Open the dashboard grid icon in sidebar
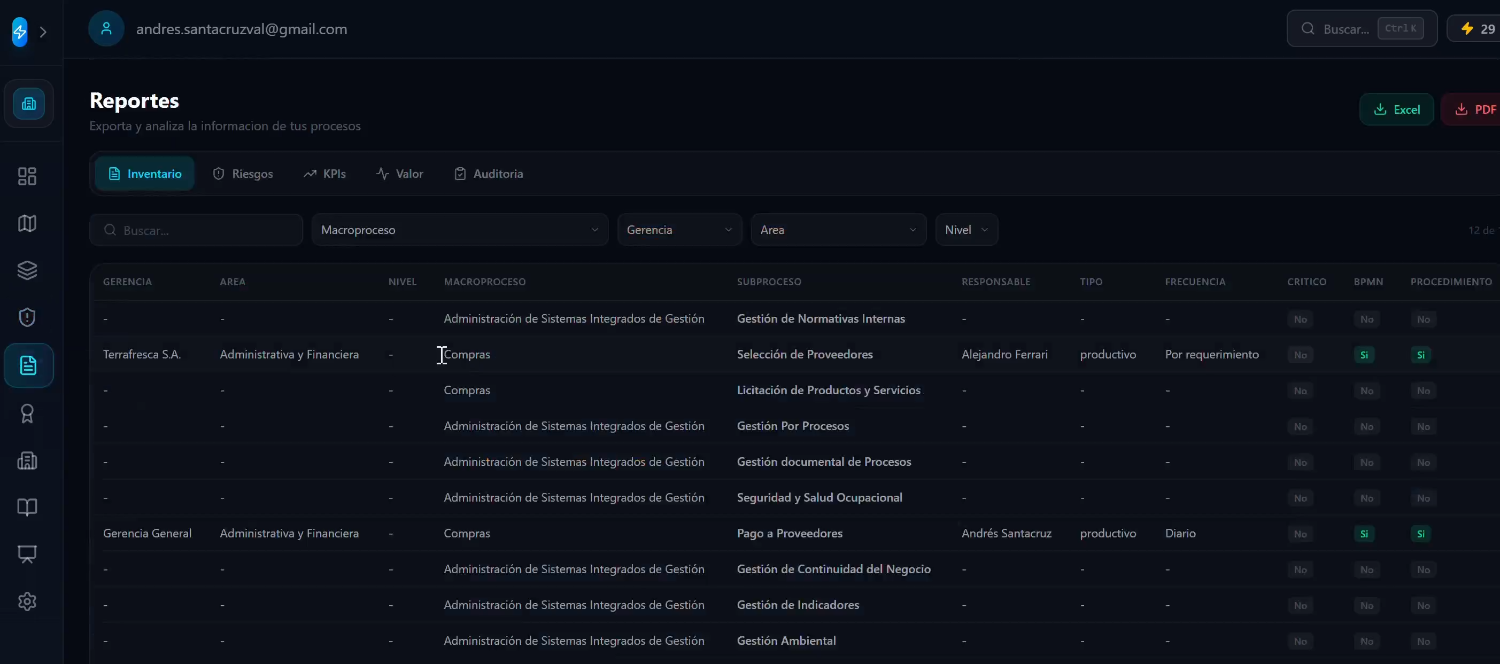Screen dimensions: 1500x664 click(28, 176)
